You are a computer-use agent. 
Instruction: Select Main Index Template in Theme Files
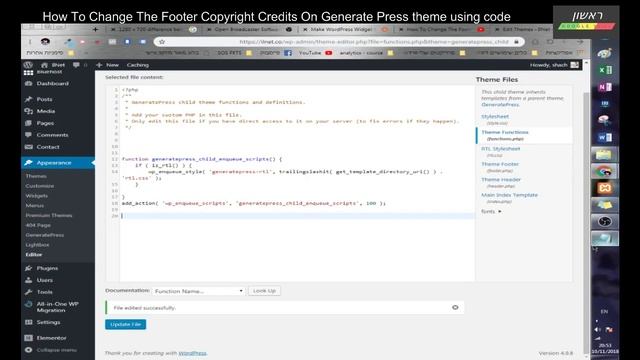click(509, 195)
